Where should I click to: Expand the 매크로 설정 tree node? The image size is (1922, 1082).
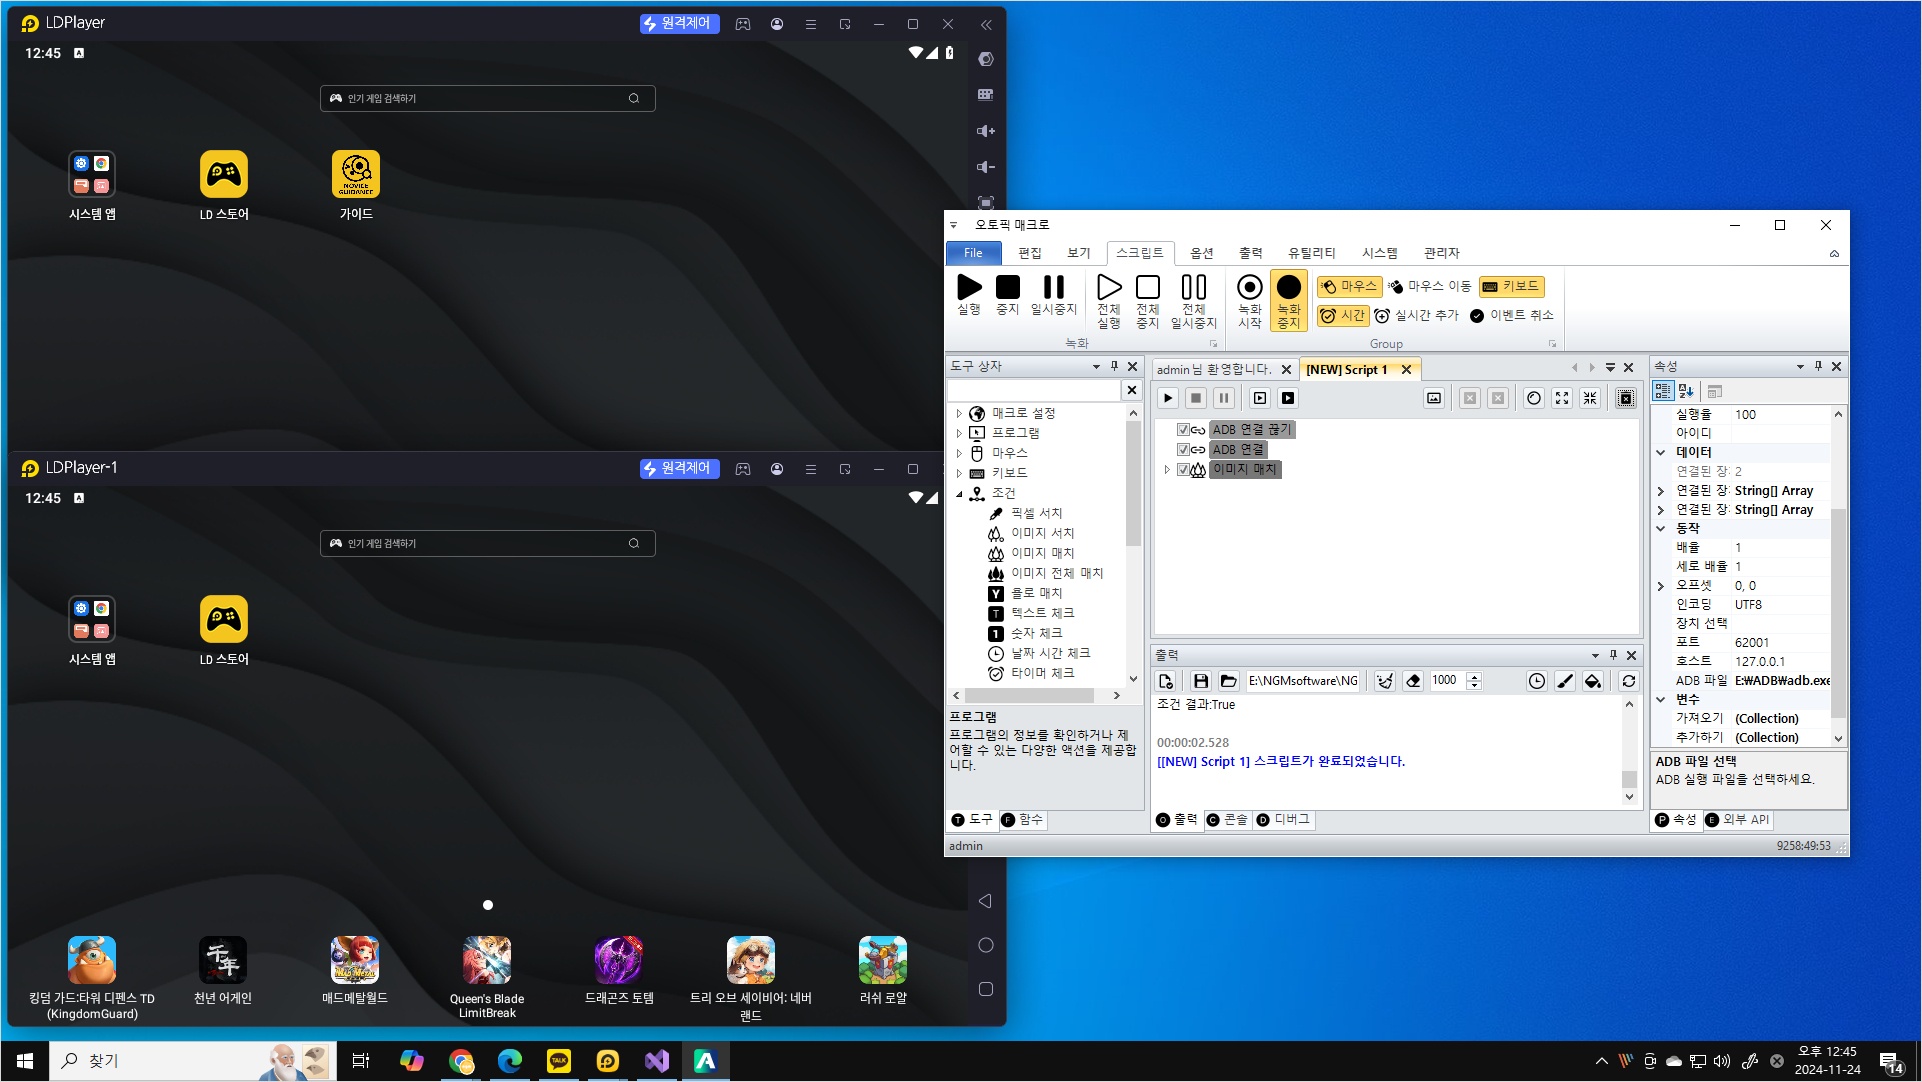[959, 414]
